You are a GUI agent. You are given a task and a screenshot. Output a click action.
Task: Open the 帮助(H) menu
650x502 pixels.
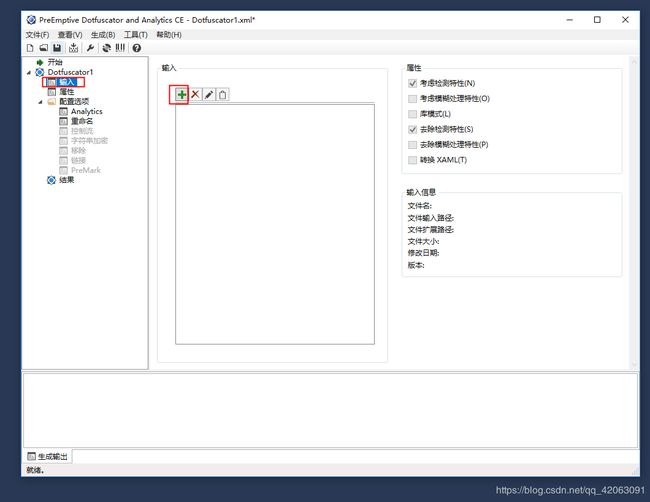(x=169, y=35)
